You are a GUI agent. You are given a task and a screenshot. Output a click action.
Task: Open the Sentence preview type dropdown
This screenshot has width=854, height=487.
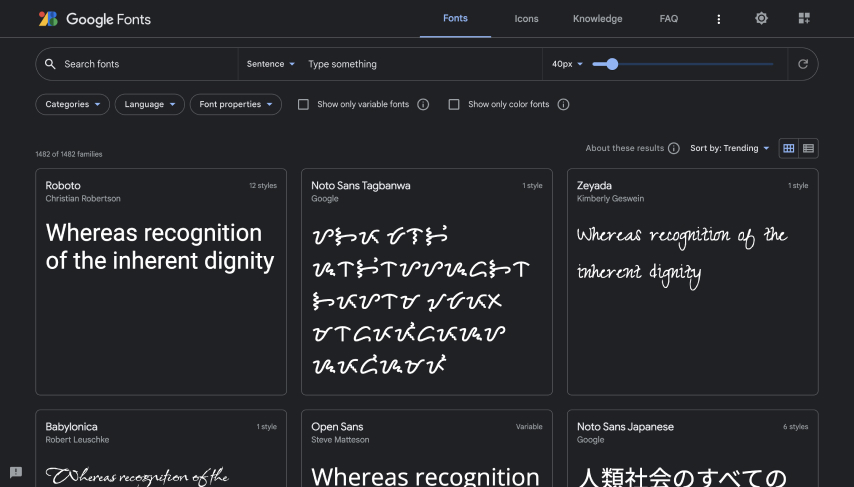click(270, 64)
